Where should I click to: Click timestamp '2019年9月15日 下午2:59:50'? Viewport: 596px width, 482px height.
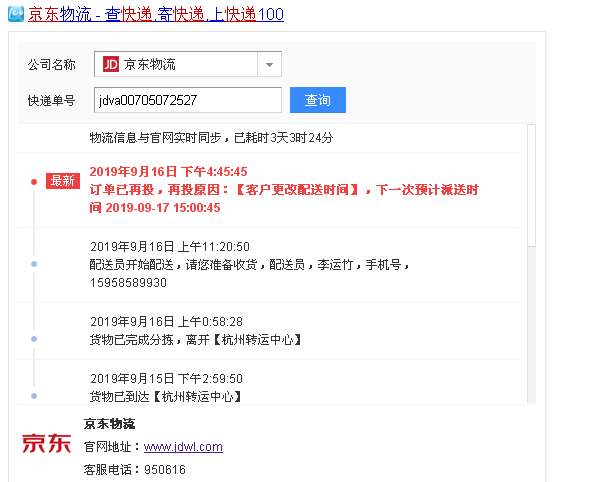pos(166,379)
